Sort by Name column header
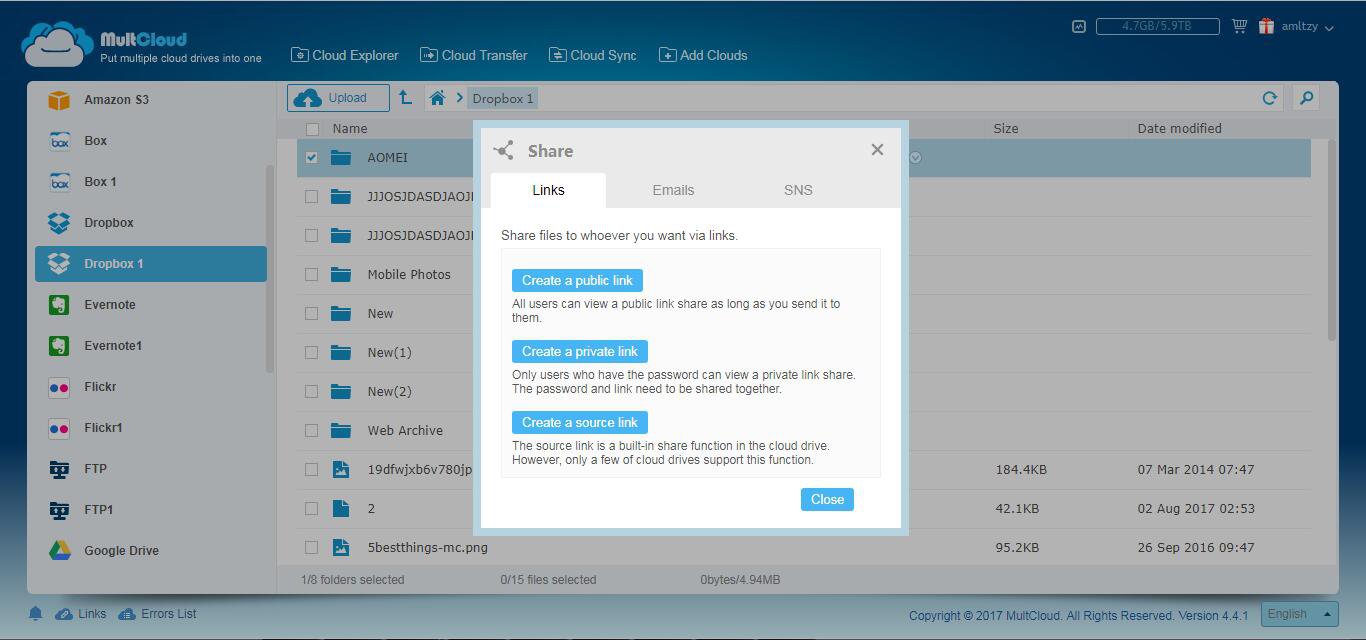 [x=350, y=129]
